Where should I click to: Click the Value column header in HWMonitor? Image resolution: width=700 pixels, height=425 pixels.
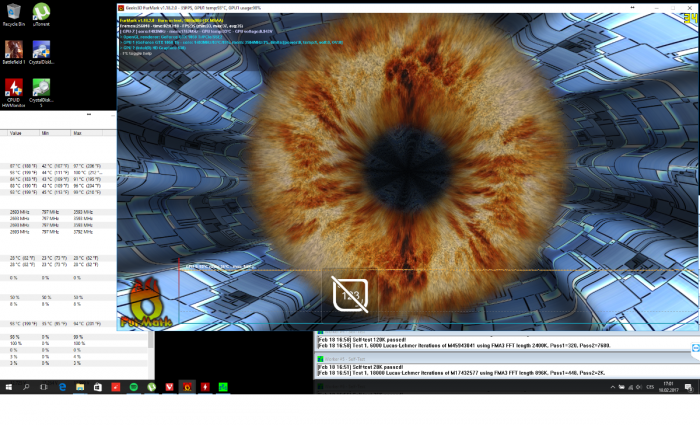click(16, 132)
